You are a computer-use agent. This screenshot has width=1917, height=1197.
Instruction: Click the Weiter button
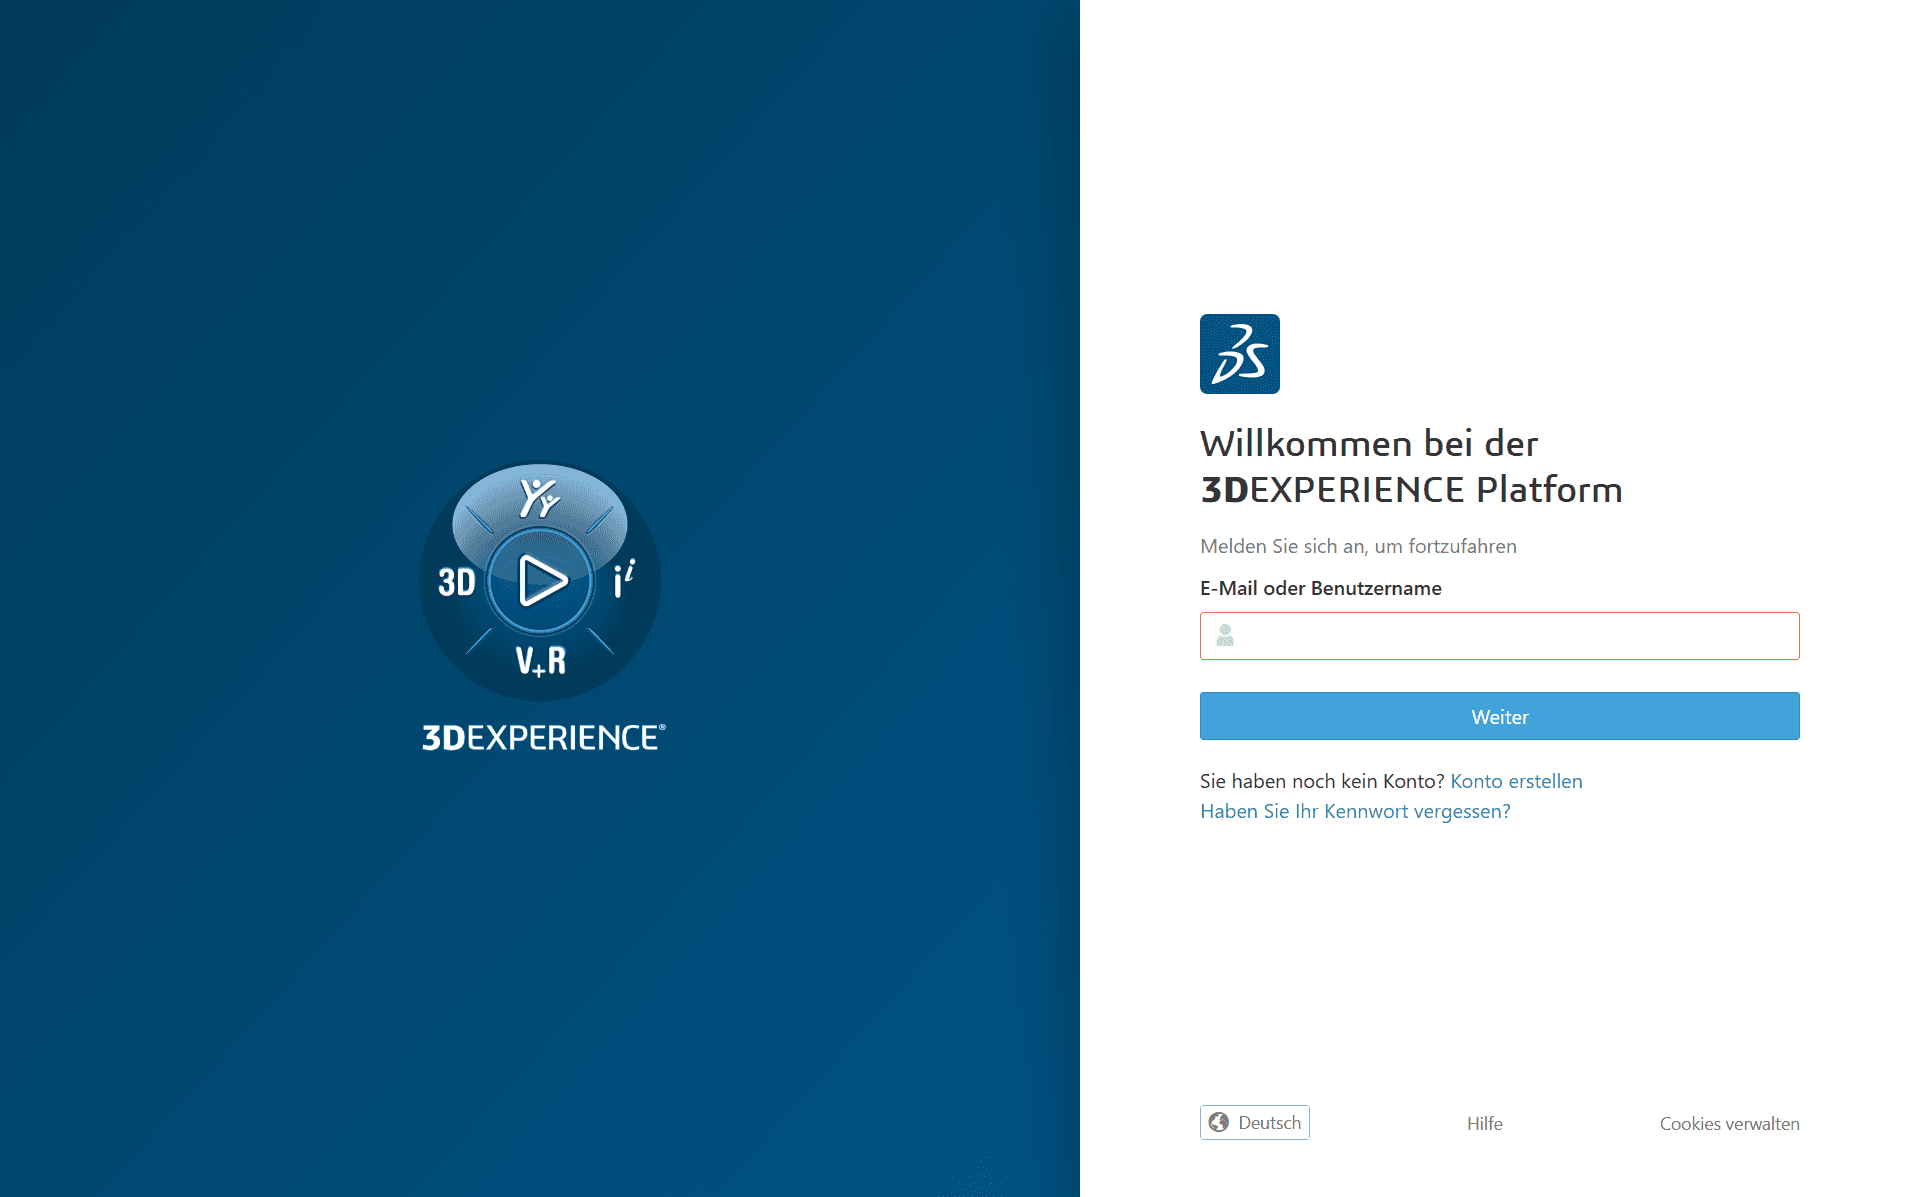(x=1499, y=716)
